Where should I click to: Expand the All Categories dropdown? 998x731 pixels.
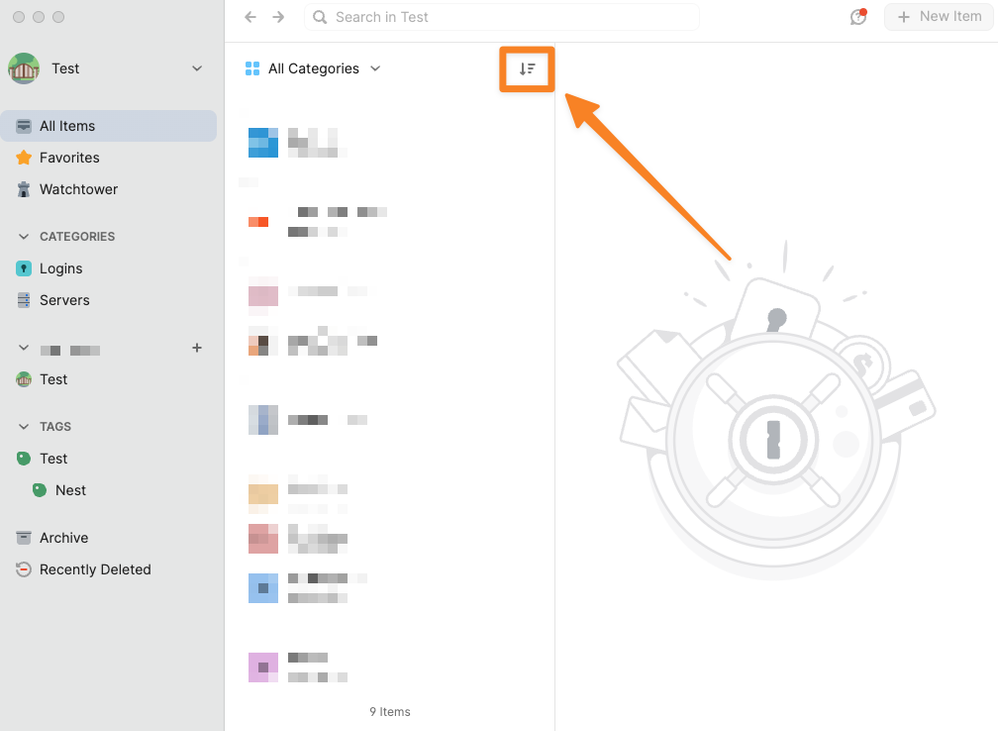click(x=312, y=69)
